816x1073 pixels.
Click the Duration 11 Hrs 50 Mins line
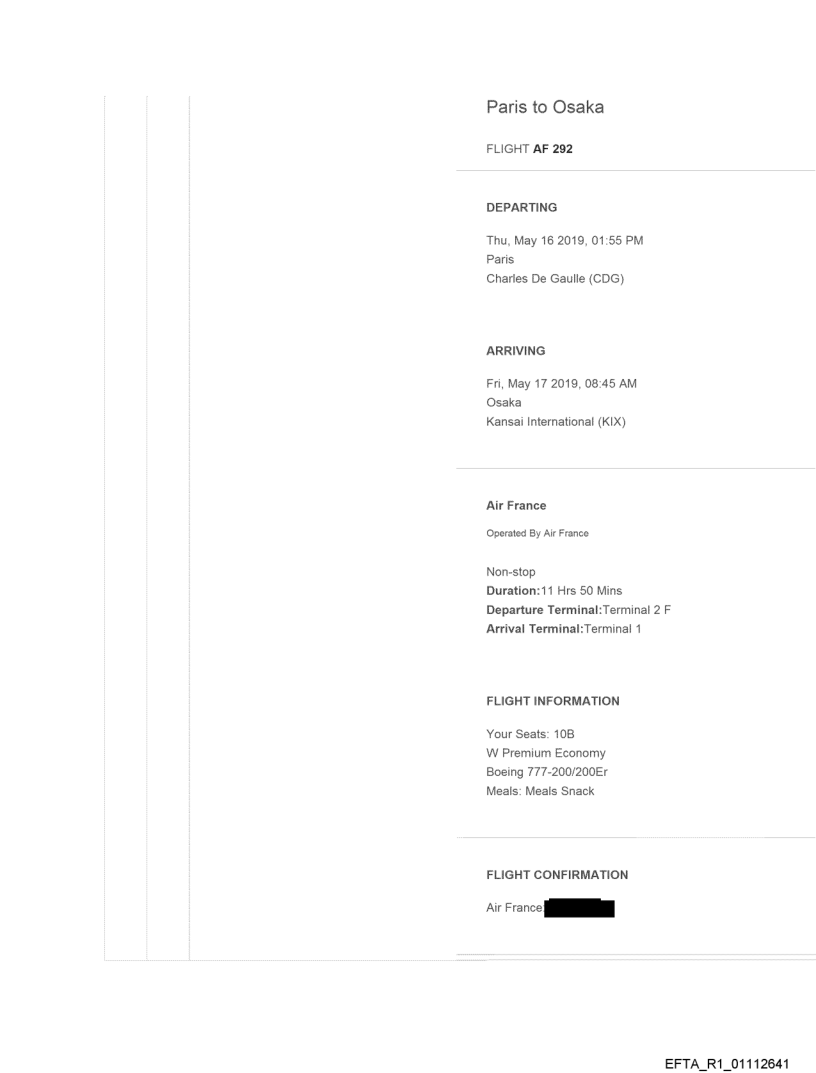coord(553,591)
